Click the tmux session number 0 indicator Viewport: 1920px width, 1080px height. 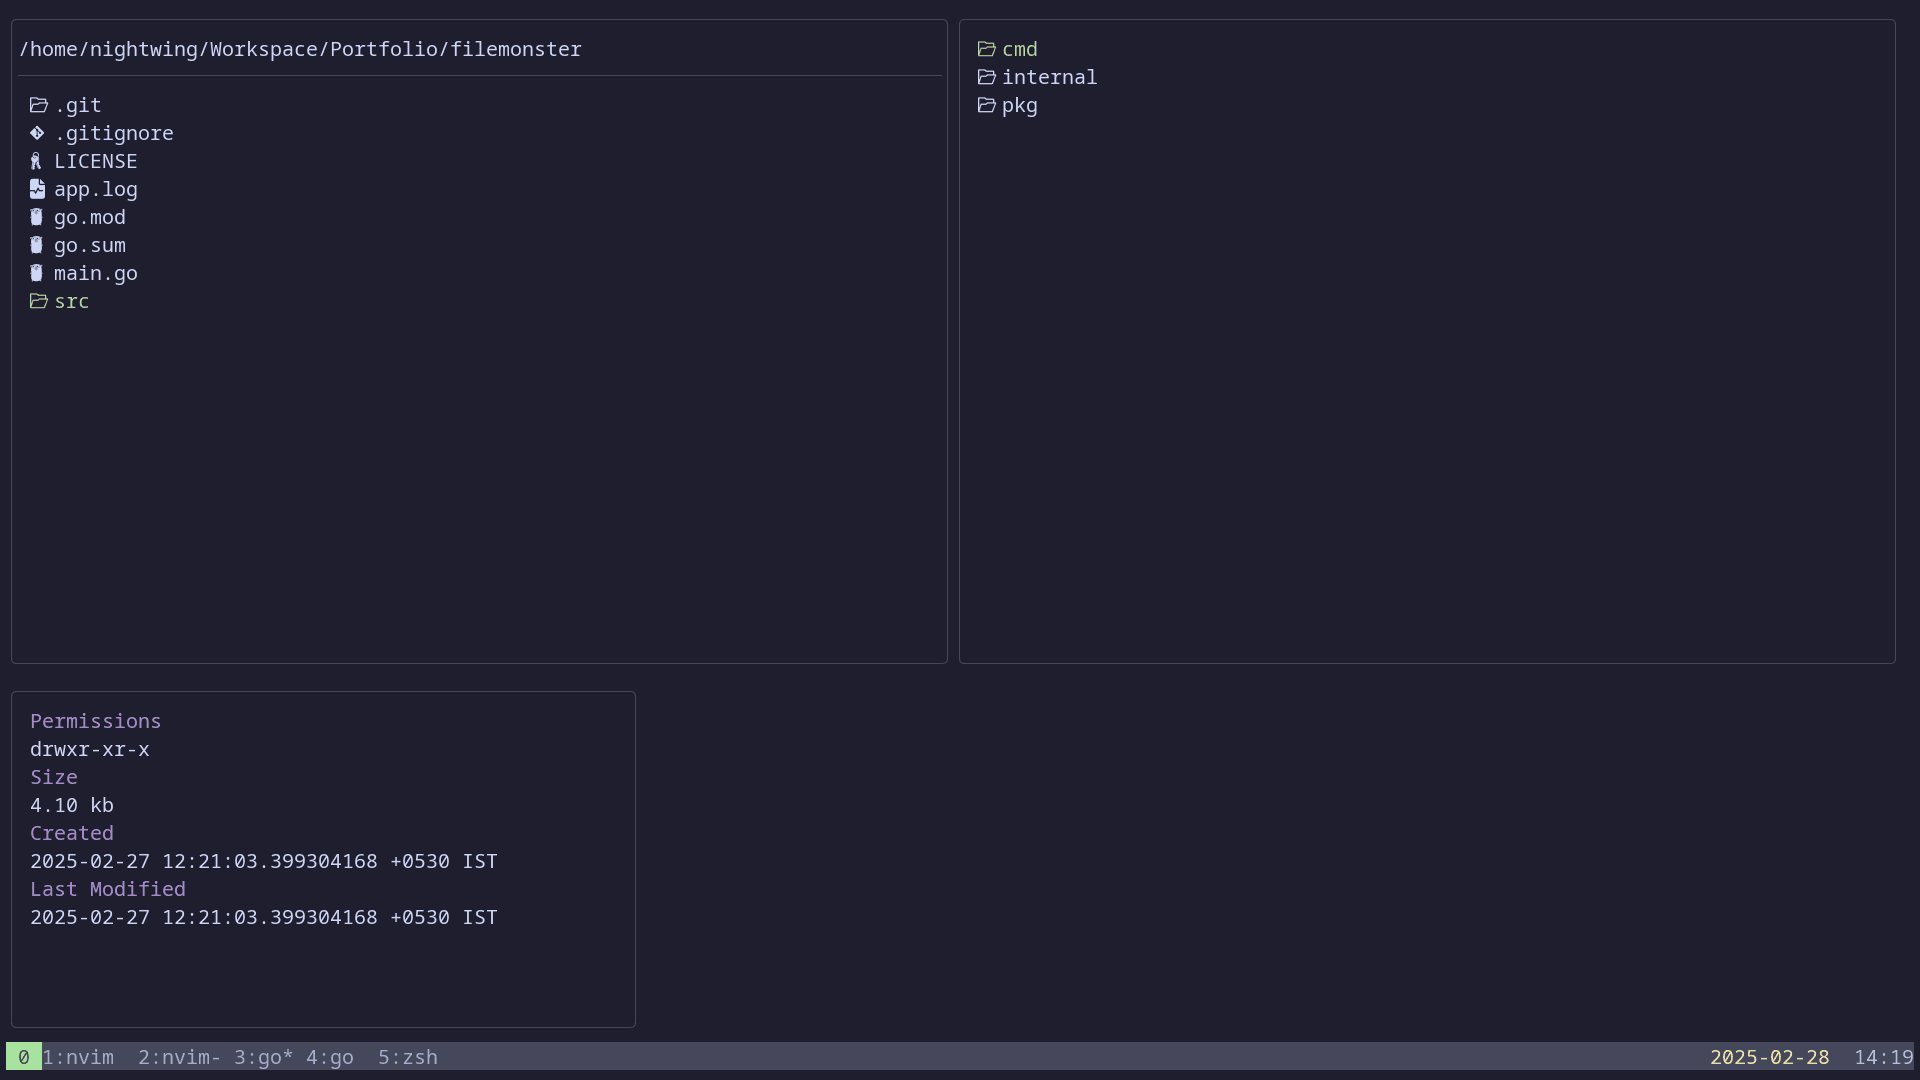click(24, 1057)
